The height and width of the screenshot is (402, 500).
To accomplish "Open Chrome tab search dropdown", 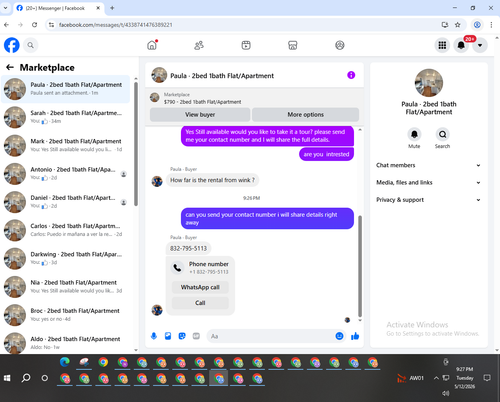I will [5, 8].
